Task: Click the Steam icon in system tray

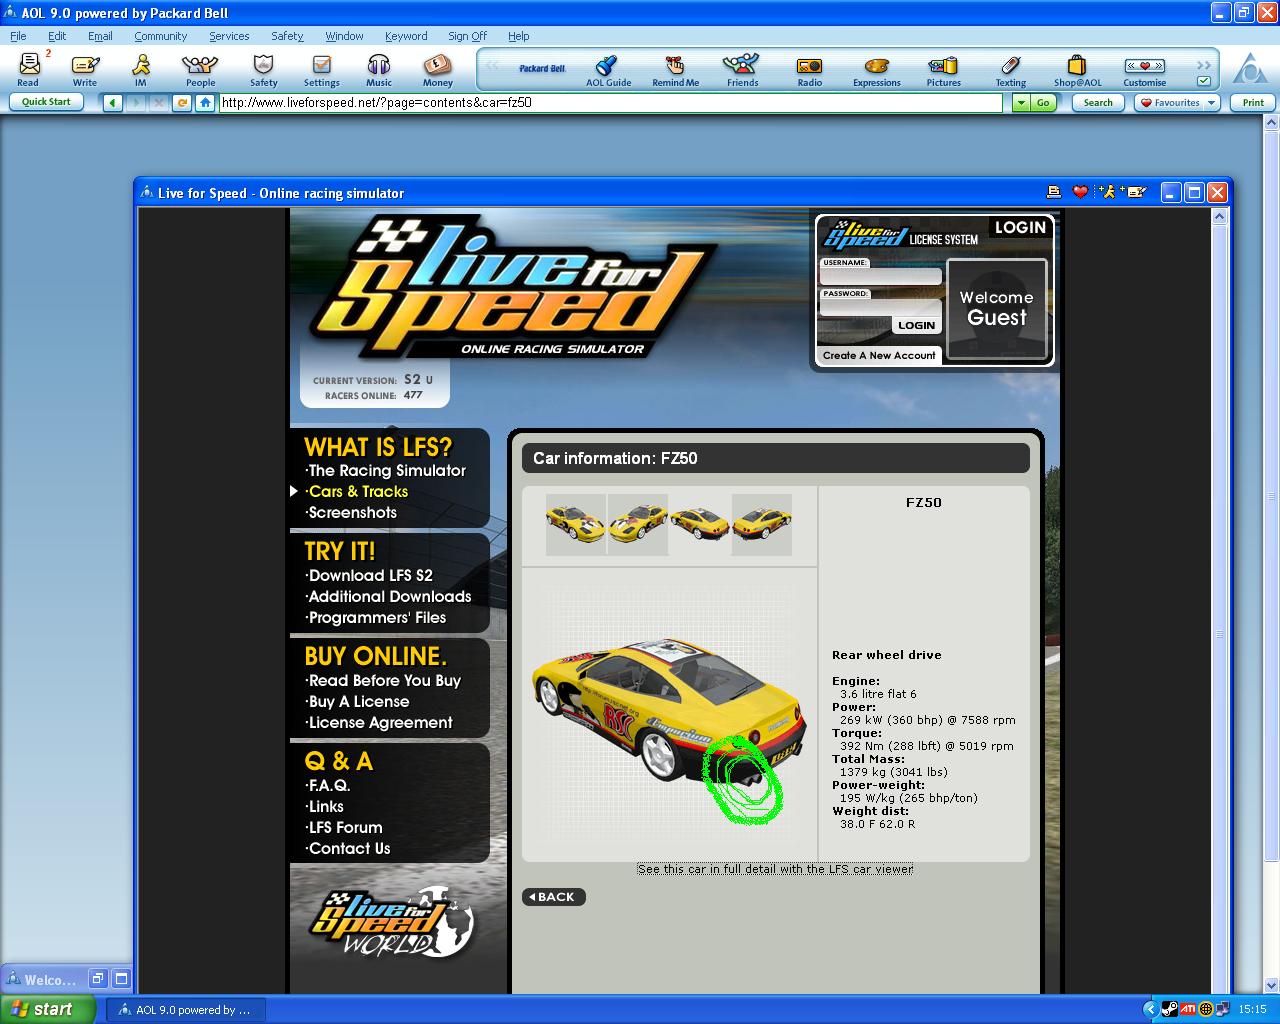Action: tap(1170, 1009)
